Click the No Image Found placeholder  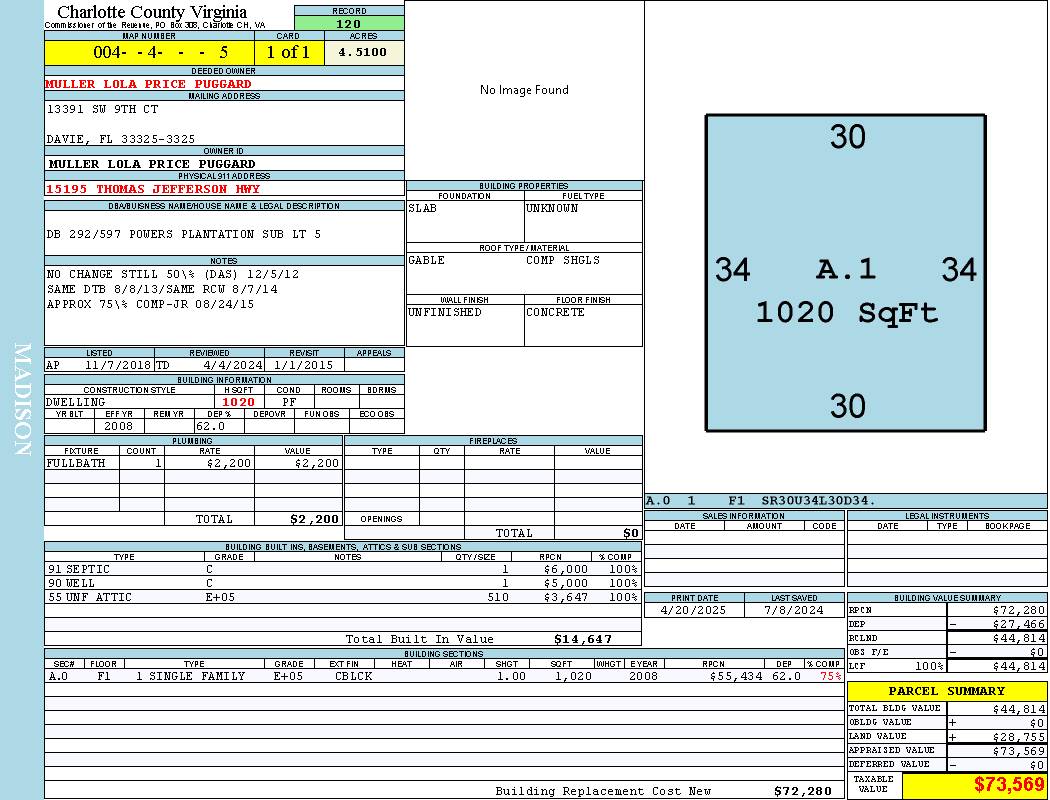pos(524,90)
